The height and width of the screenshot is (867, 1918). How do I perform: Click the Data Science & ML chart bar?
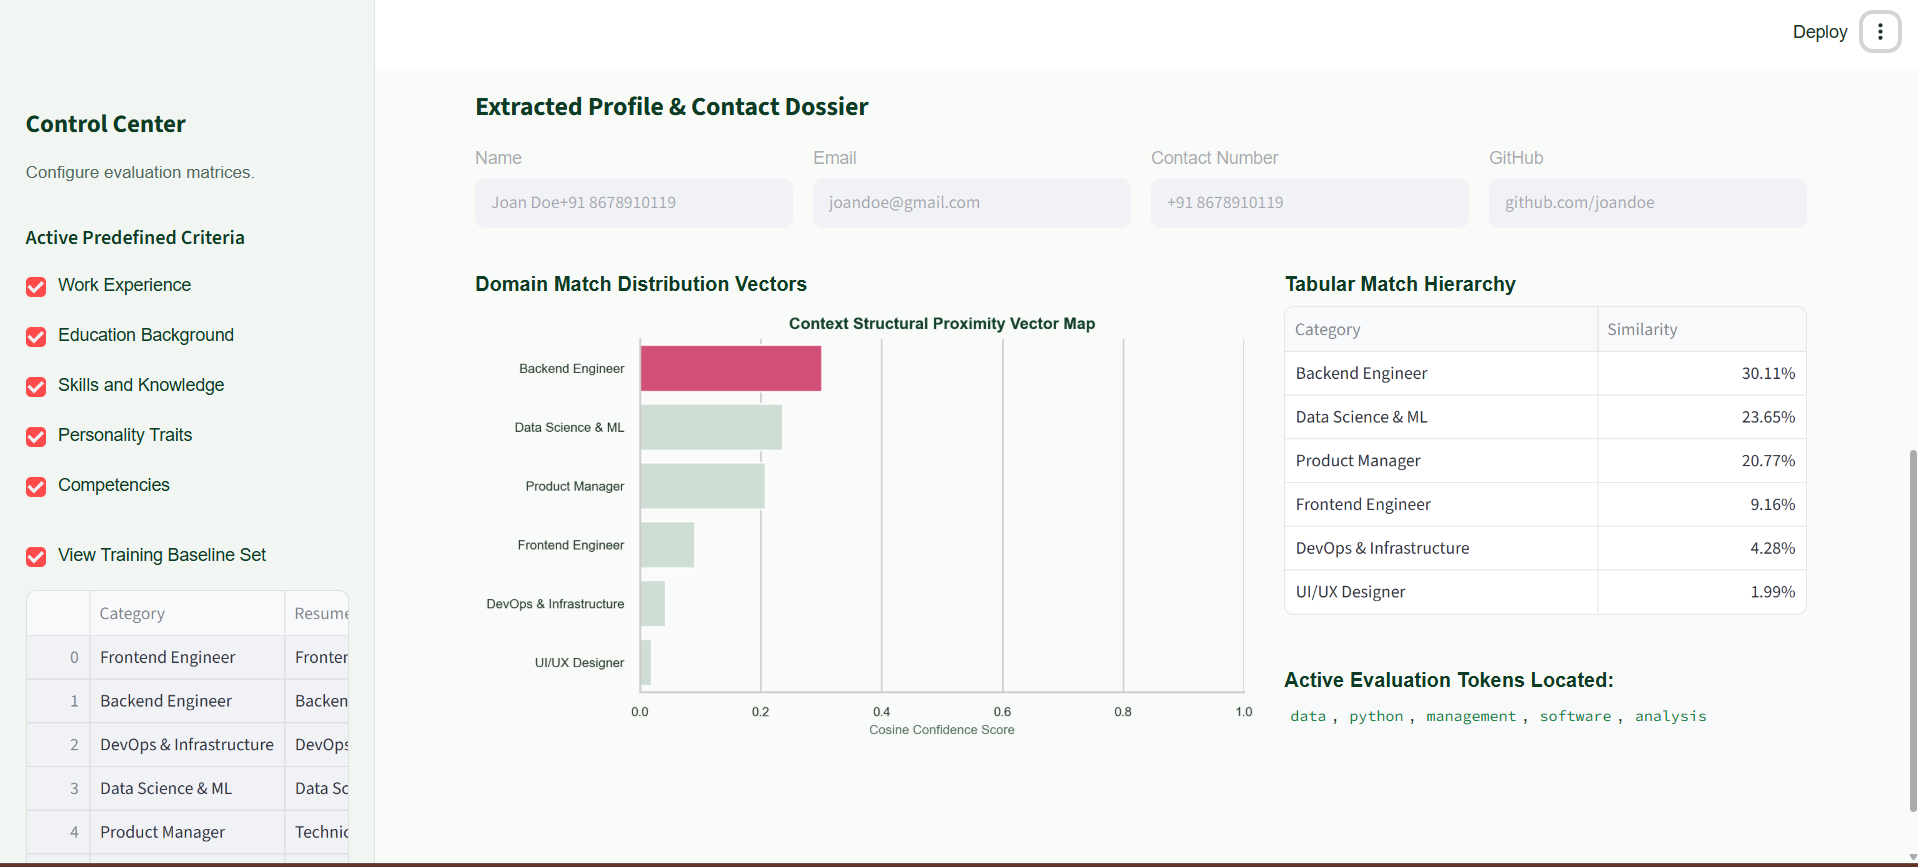tap(711, 427)
